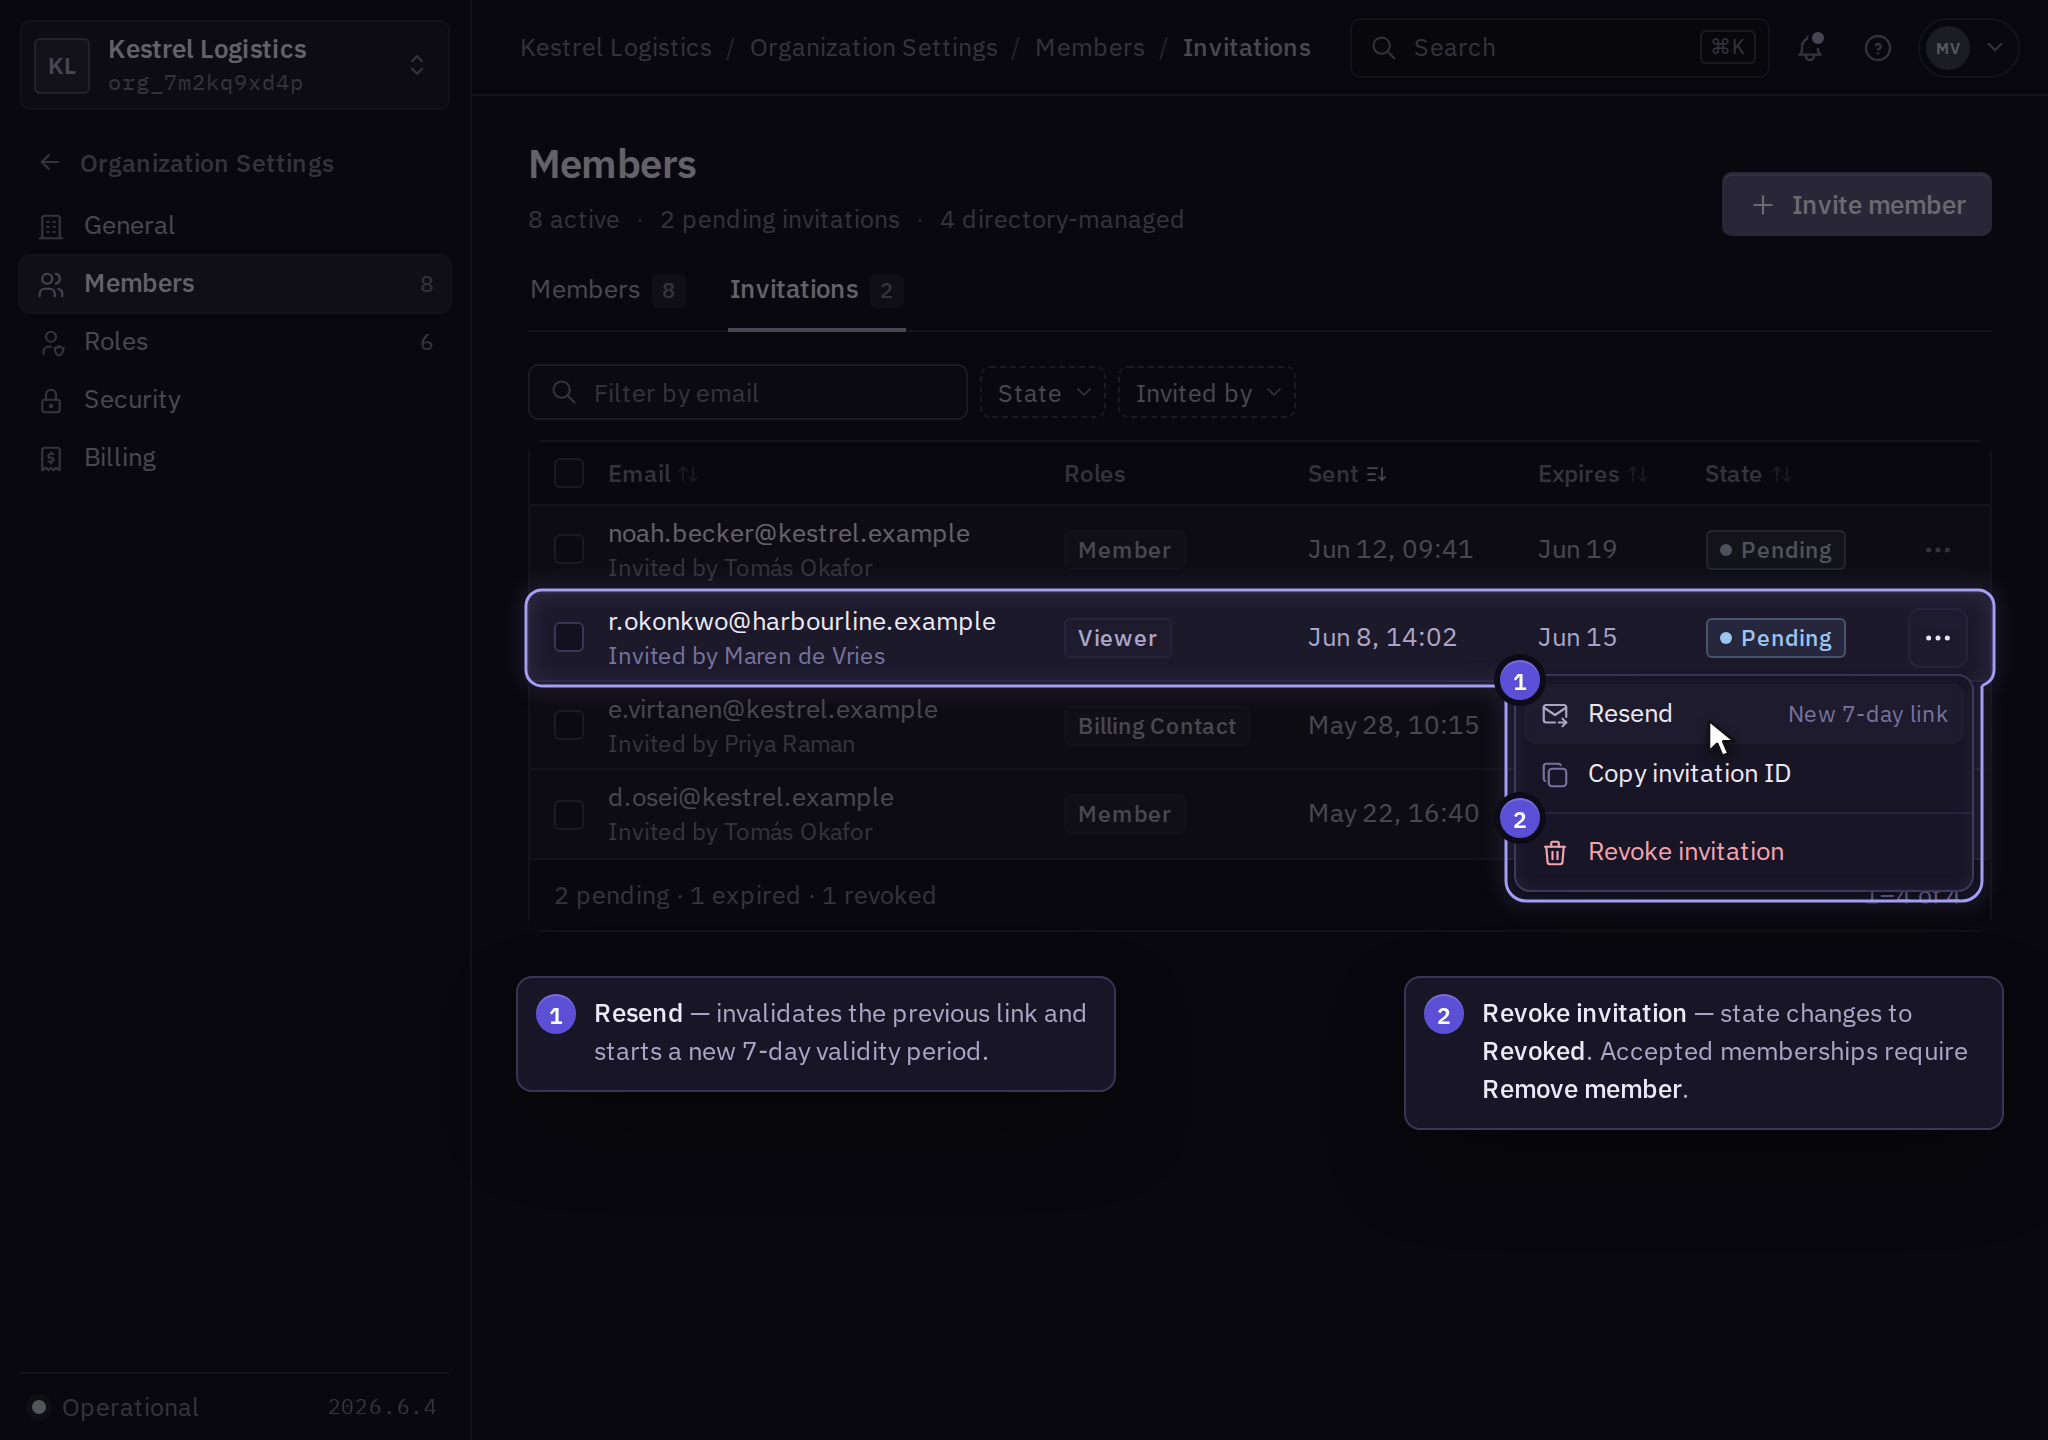Open the notifications bell
The image size is (2048, 1440).
point(1810,47)
